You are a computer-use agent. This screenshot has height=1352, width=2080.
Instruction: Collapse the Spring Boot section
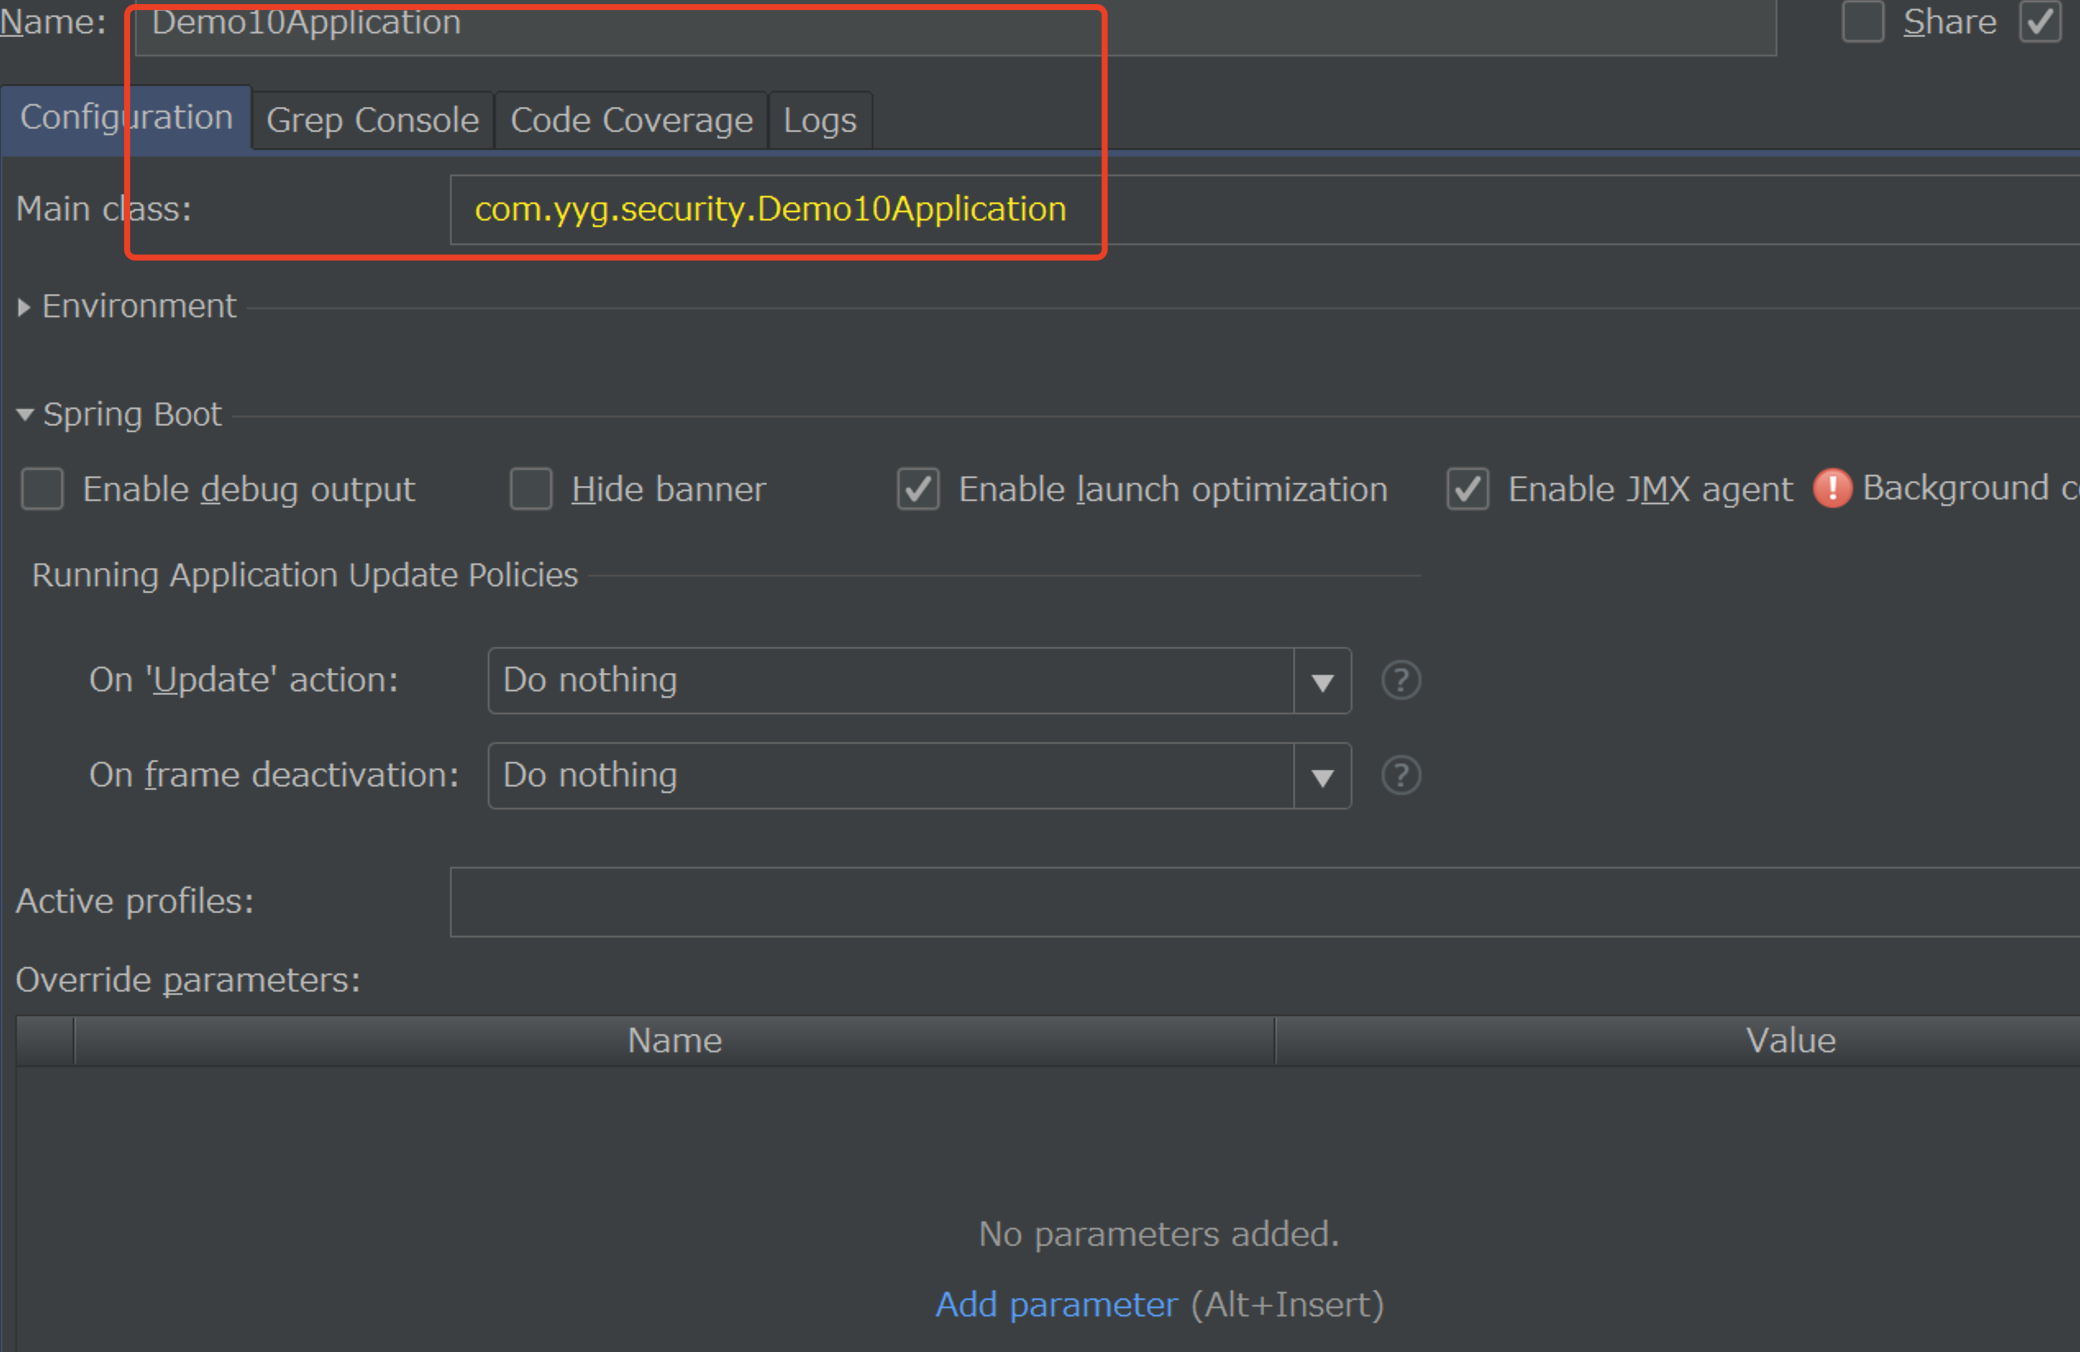point(25,414)
